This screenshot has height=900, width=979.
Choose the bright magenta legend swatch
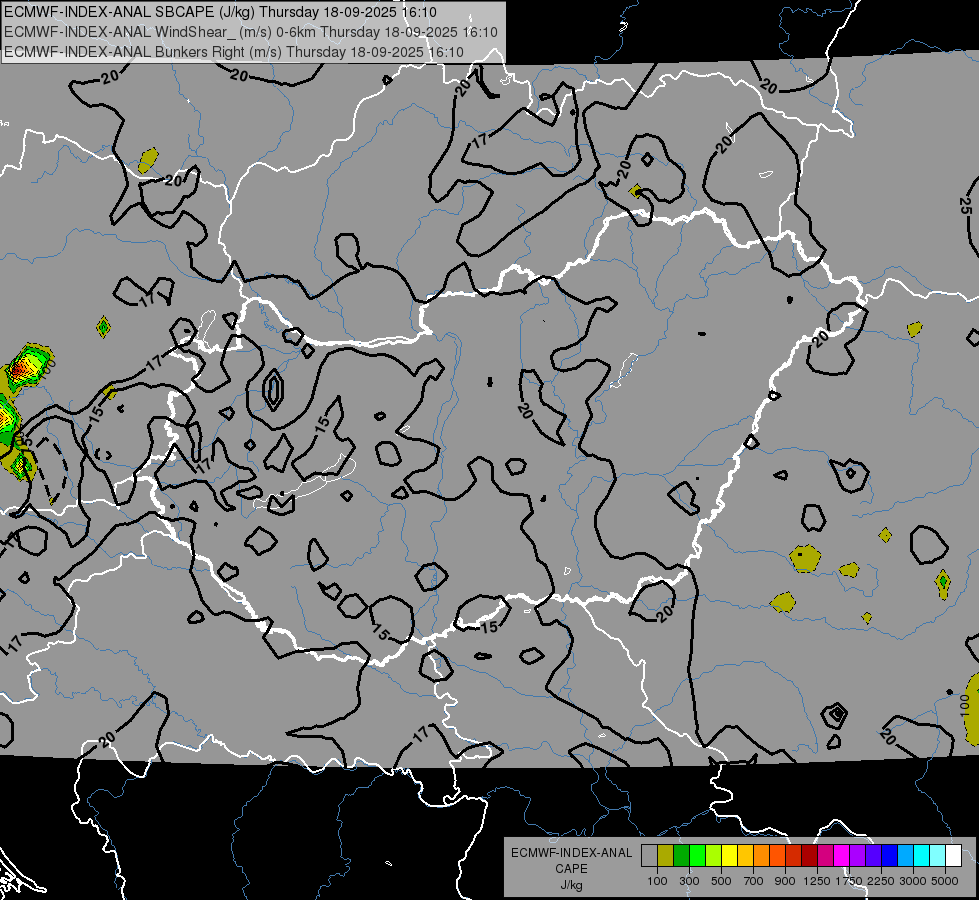pos(841,856)
